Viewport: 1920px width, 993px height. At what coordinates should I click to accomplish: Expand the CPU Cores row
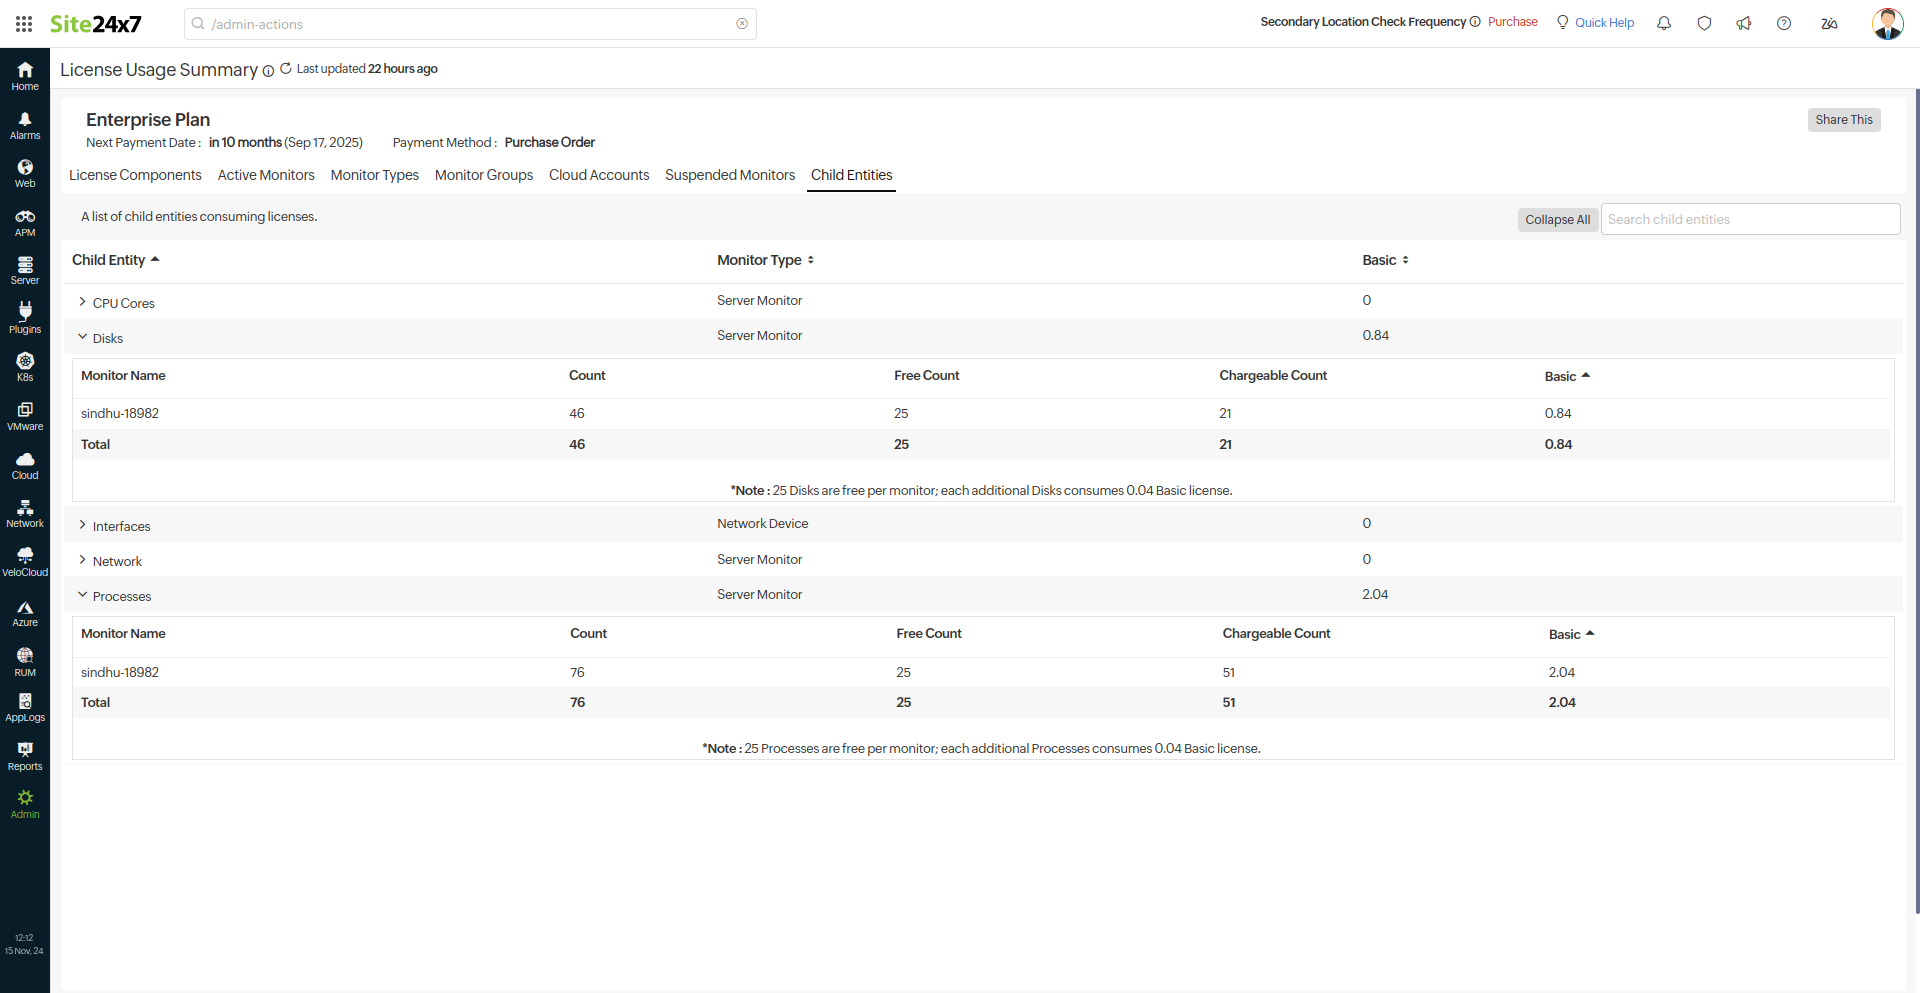pyautogui.click(x=83, y=302)
